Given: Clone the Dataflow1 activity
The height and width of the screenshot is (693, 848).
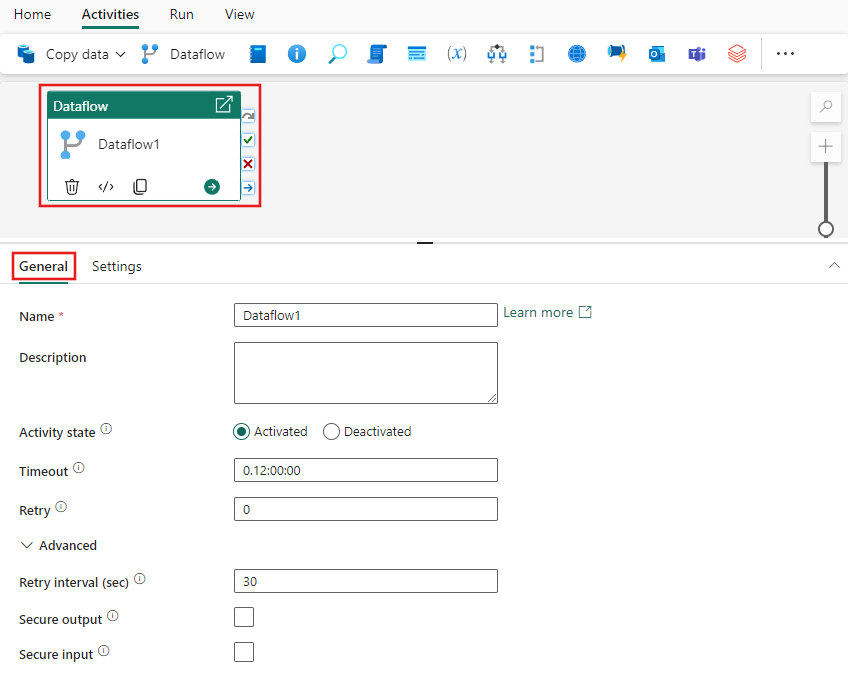Looking at the screenshot, I should point(139,186).
